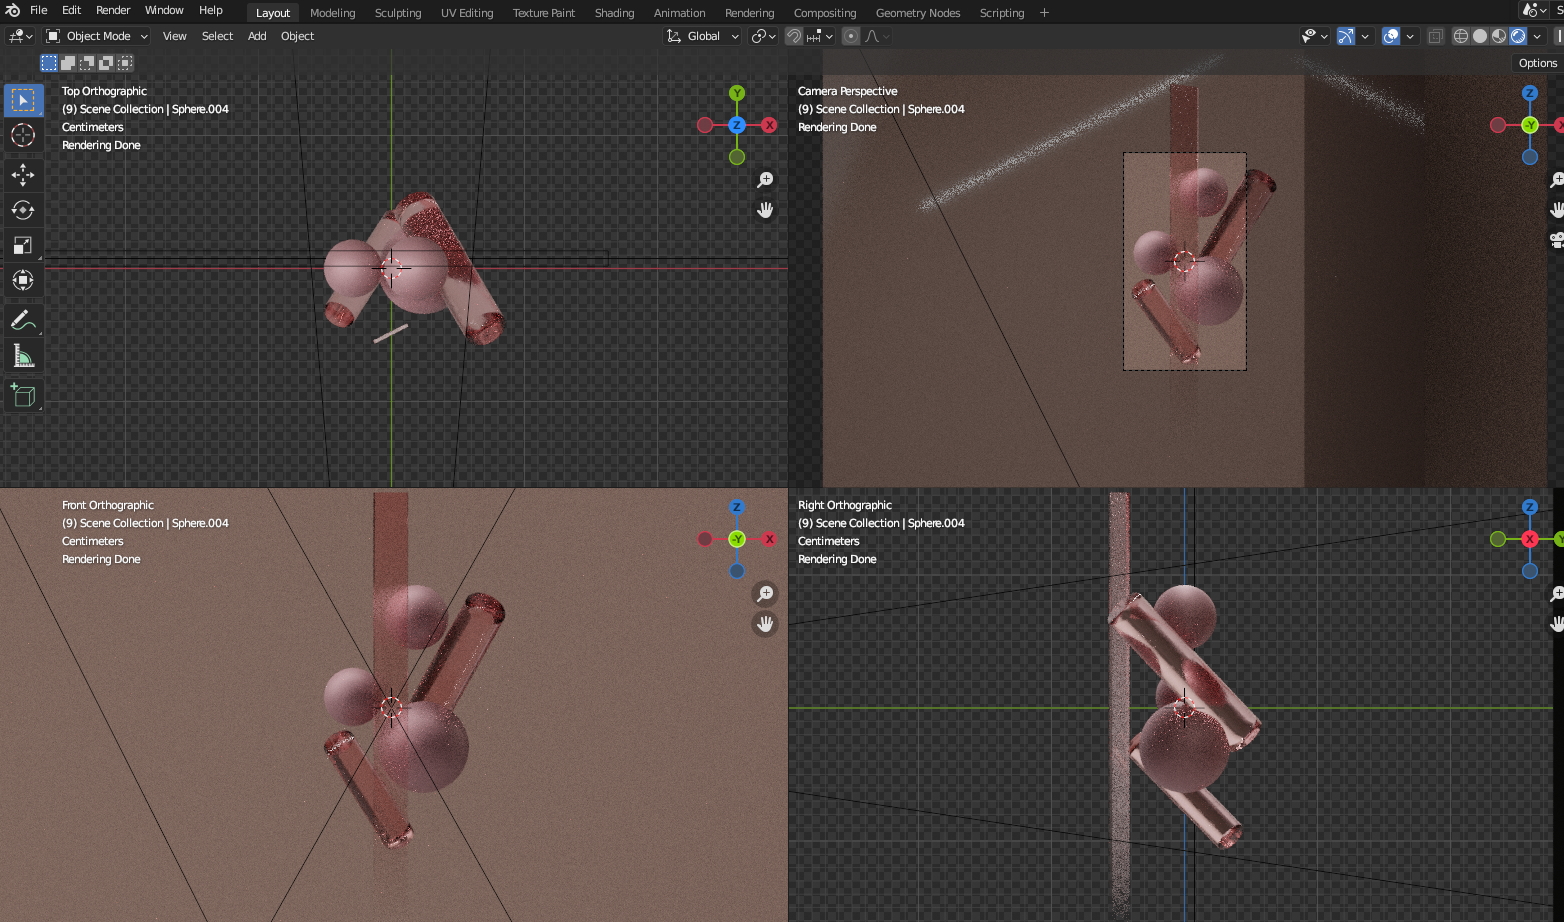Select the Annotate pencil tool
Viewport: 1564px width, 922px height.
tap(23, 321)
